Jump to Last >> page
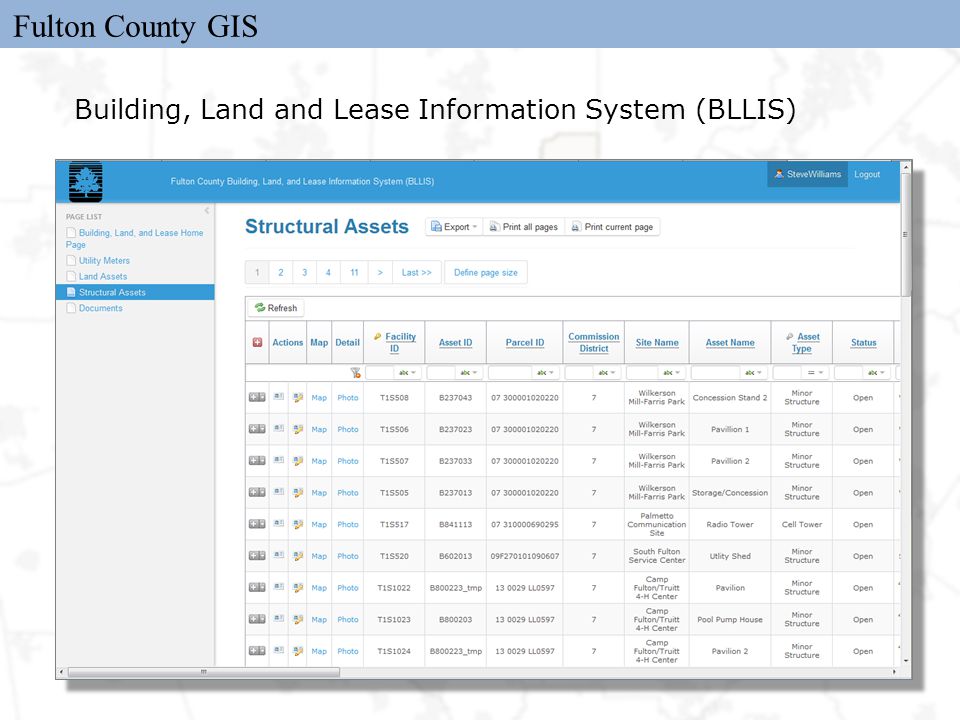Image resolution: width=960 pixels, height=720 pixels. (416, 272)
